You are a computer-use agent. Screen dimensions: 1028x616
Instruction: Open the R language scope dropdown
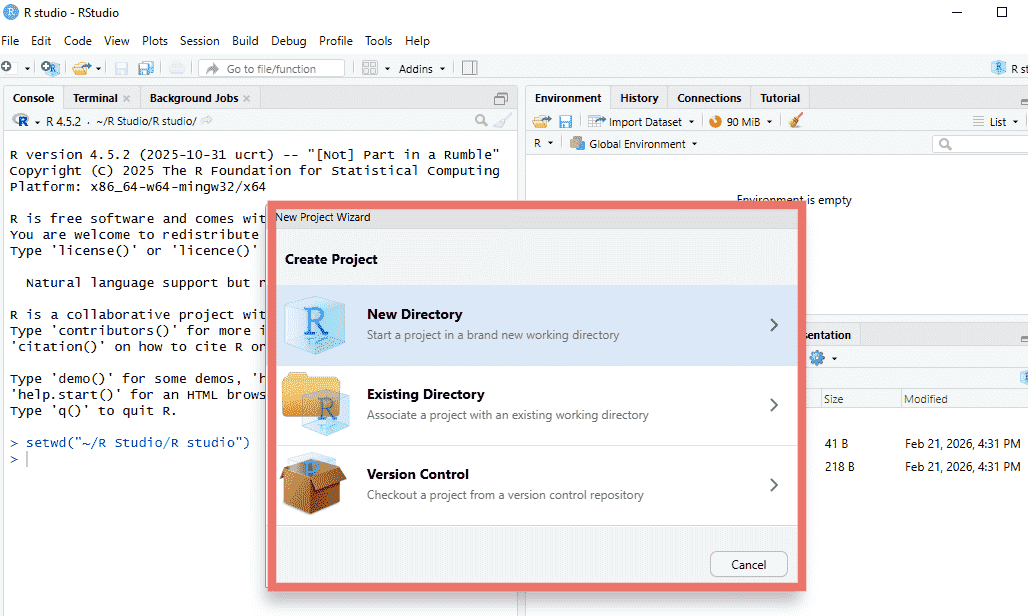coord(544,143)
